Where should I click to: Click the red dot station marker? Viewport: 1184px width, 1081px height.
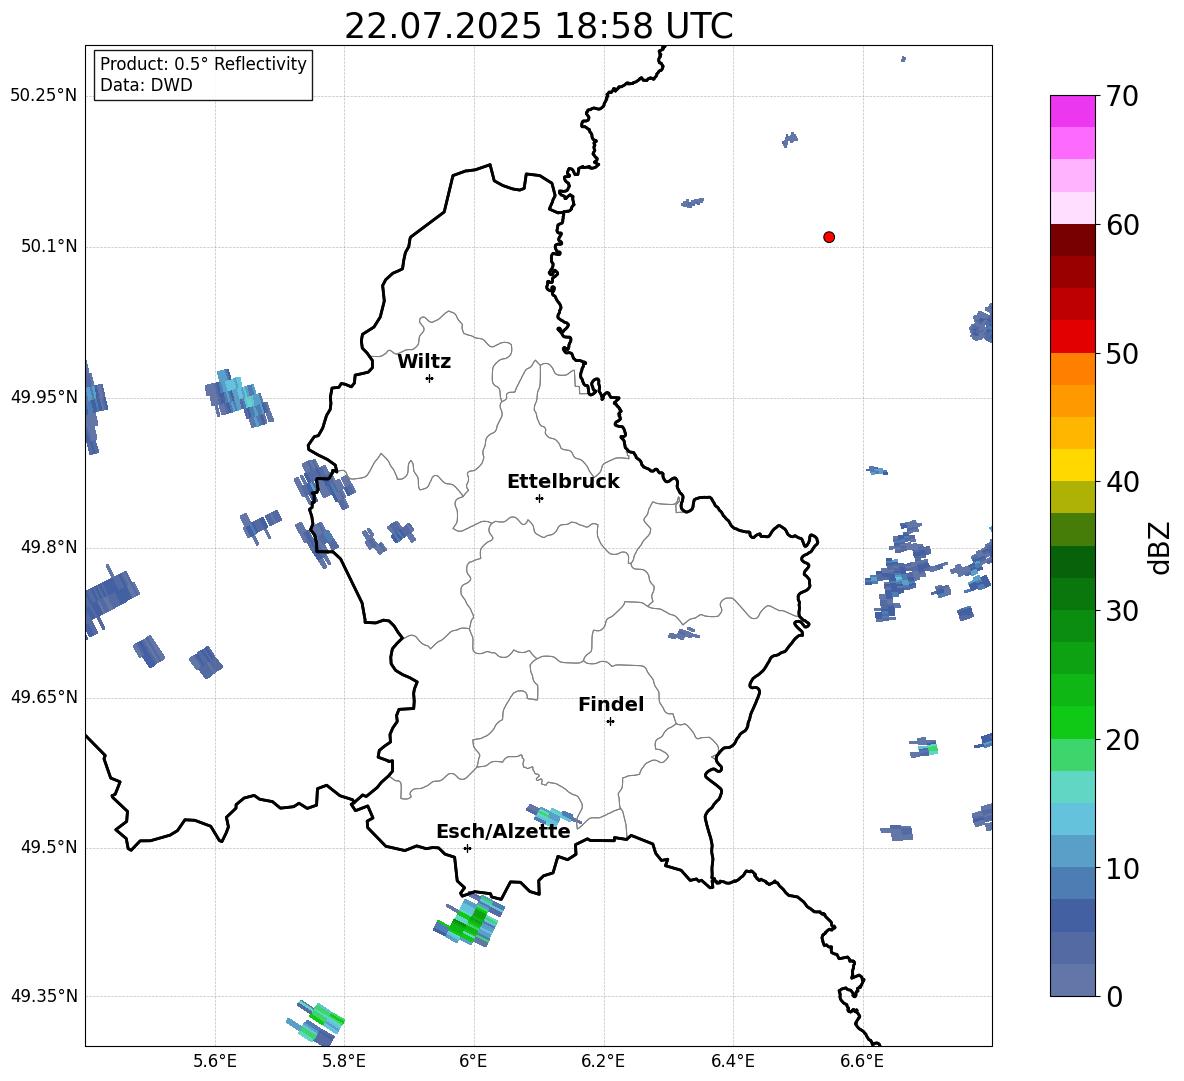[x=829, y=237]
